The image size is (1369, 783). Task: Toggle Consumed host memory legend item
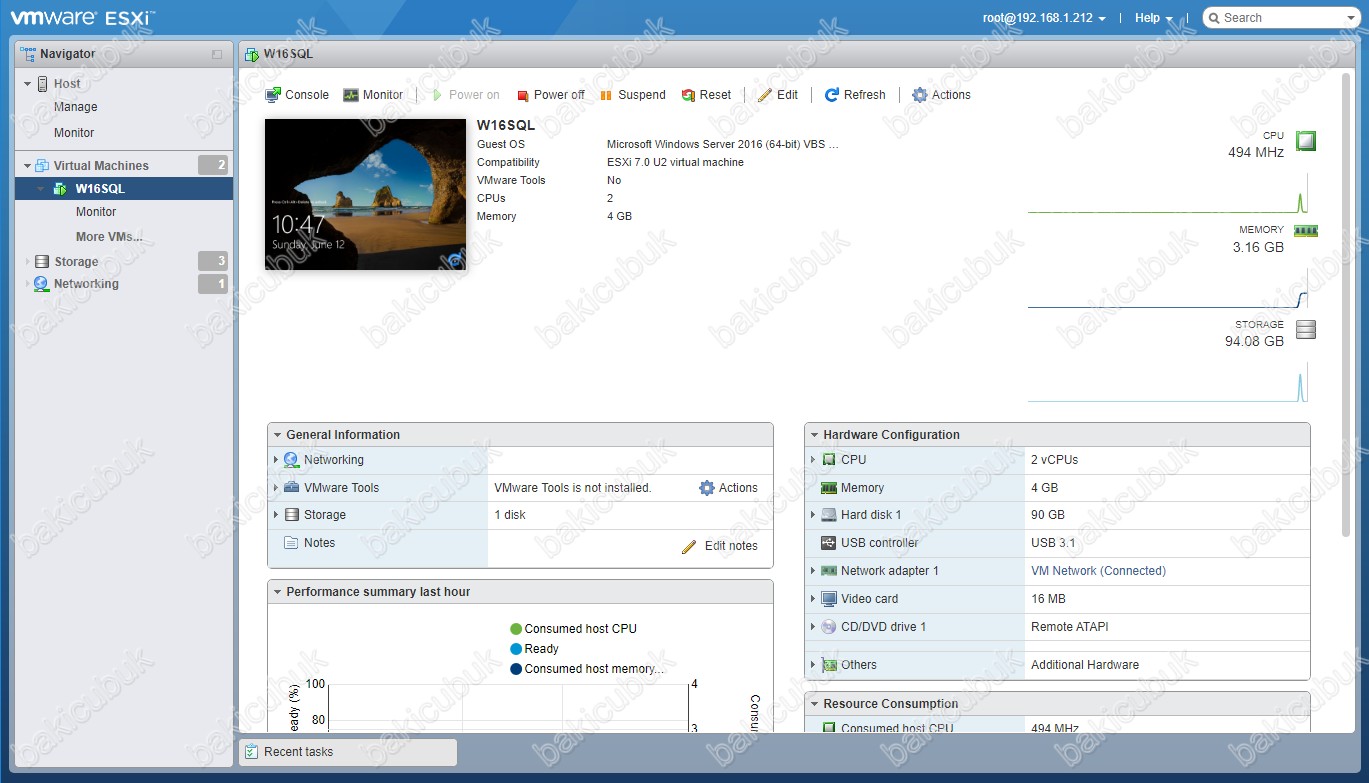(586, 669)
